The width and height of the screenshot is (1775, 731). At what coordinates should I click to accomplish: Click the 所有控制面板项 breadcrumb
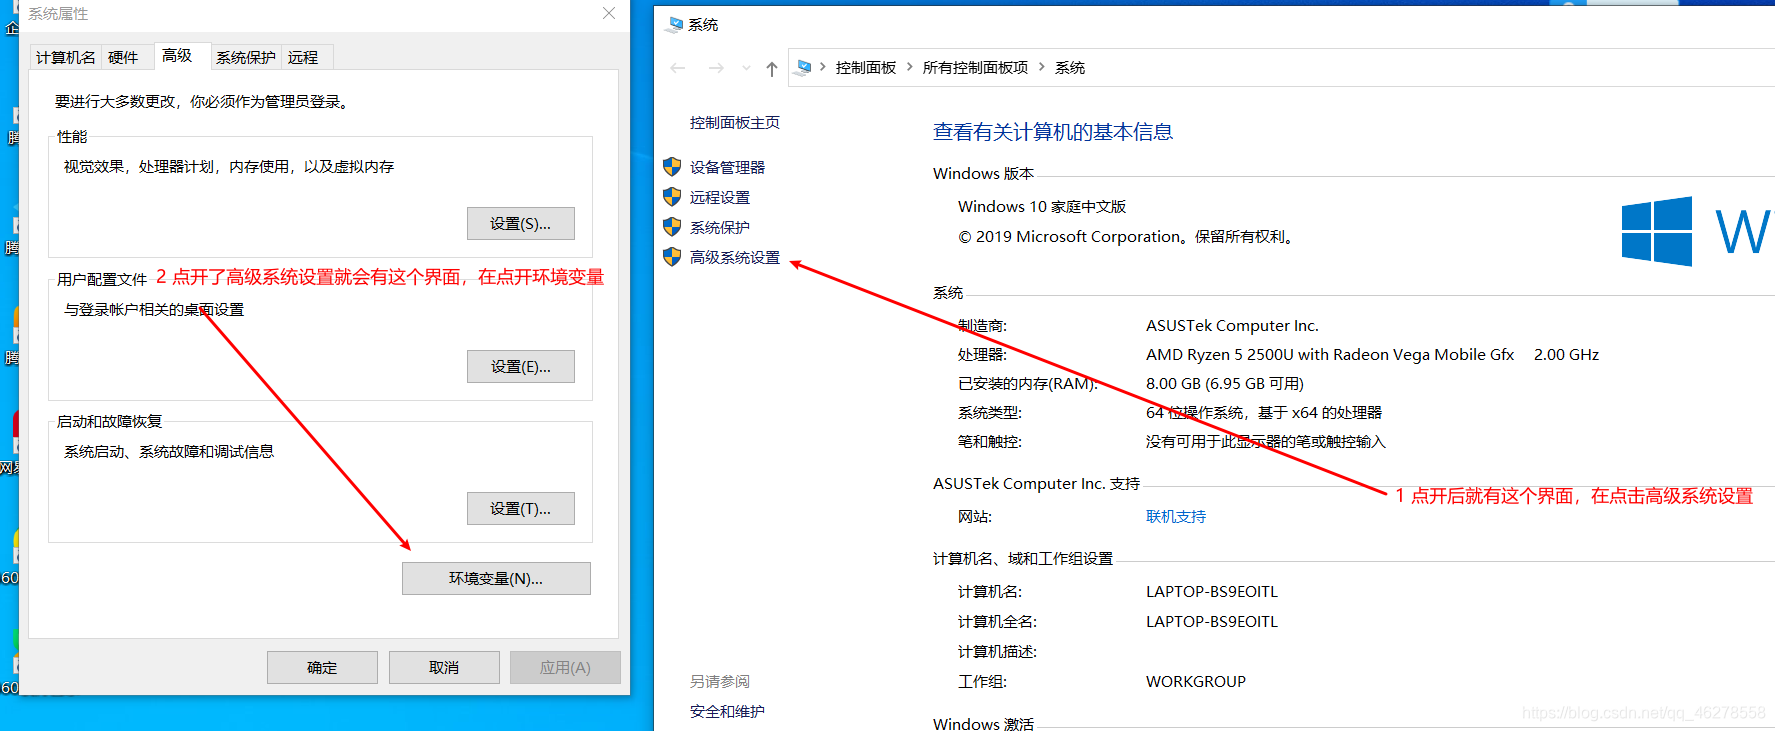(x=975, y=68)
